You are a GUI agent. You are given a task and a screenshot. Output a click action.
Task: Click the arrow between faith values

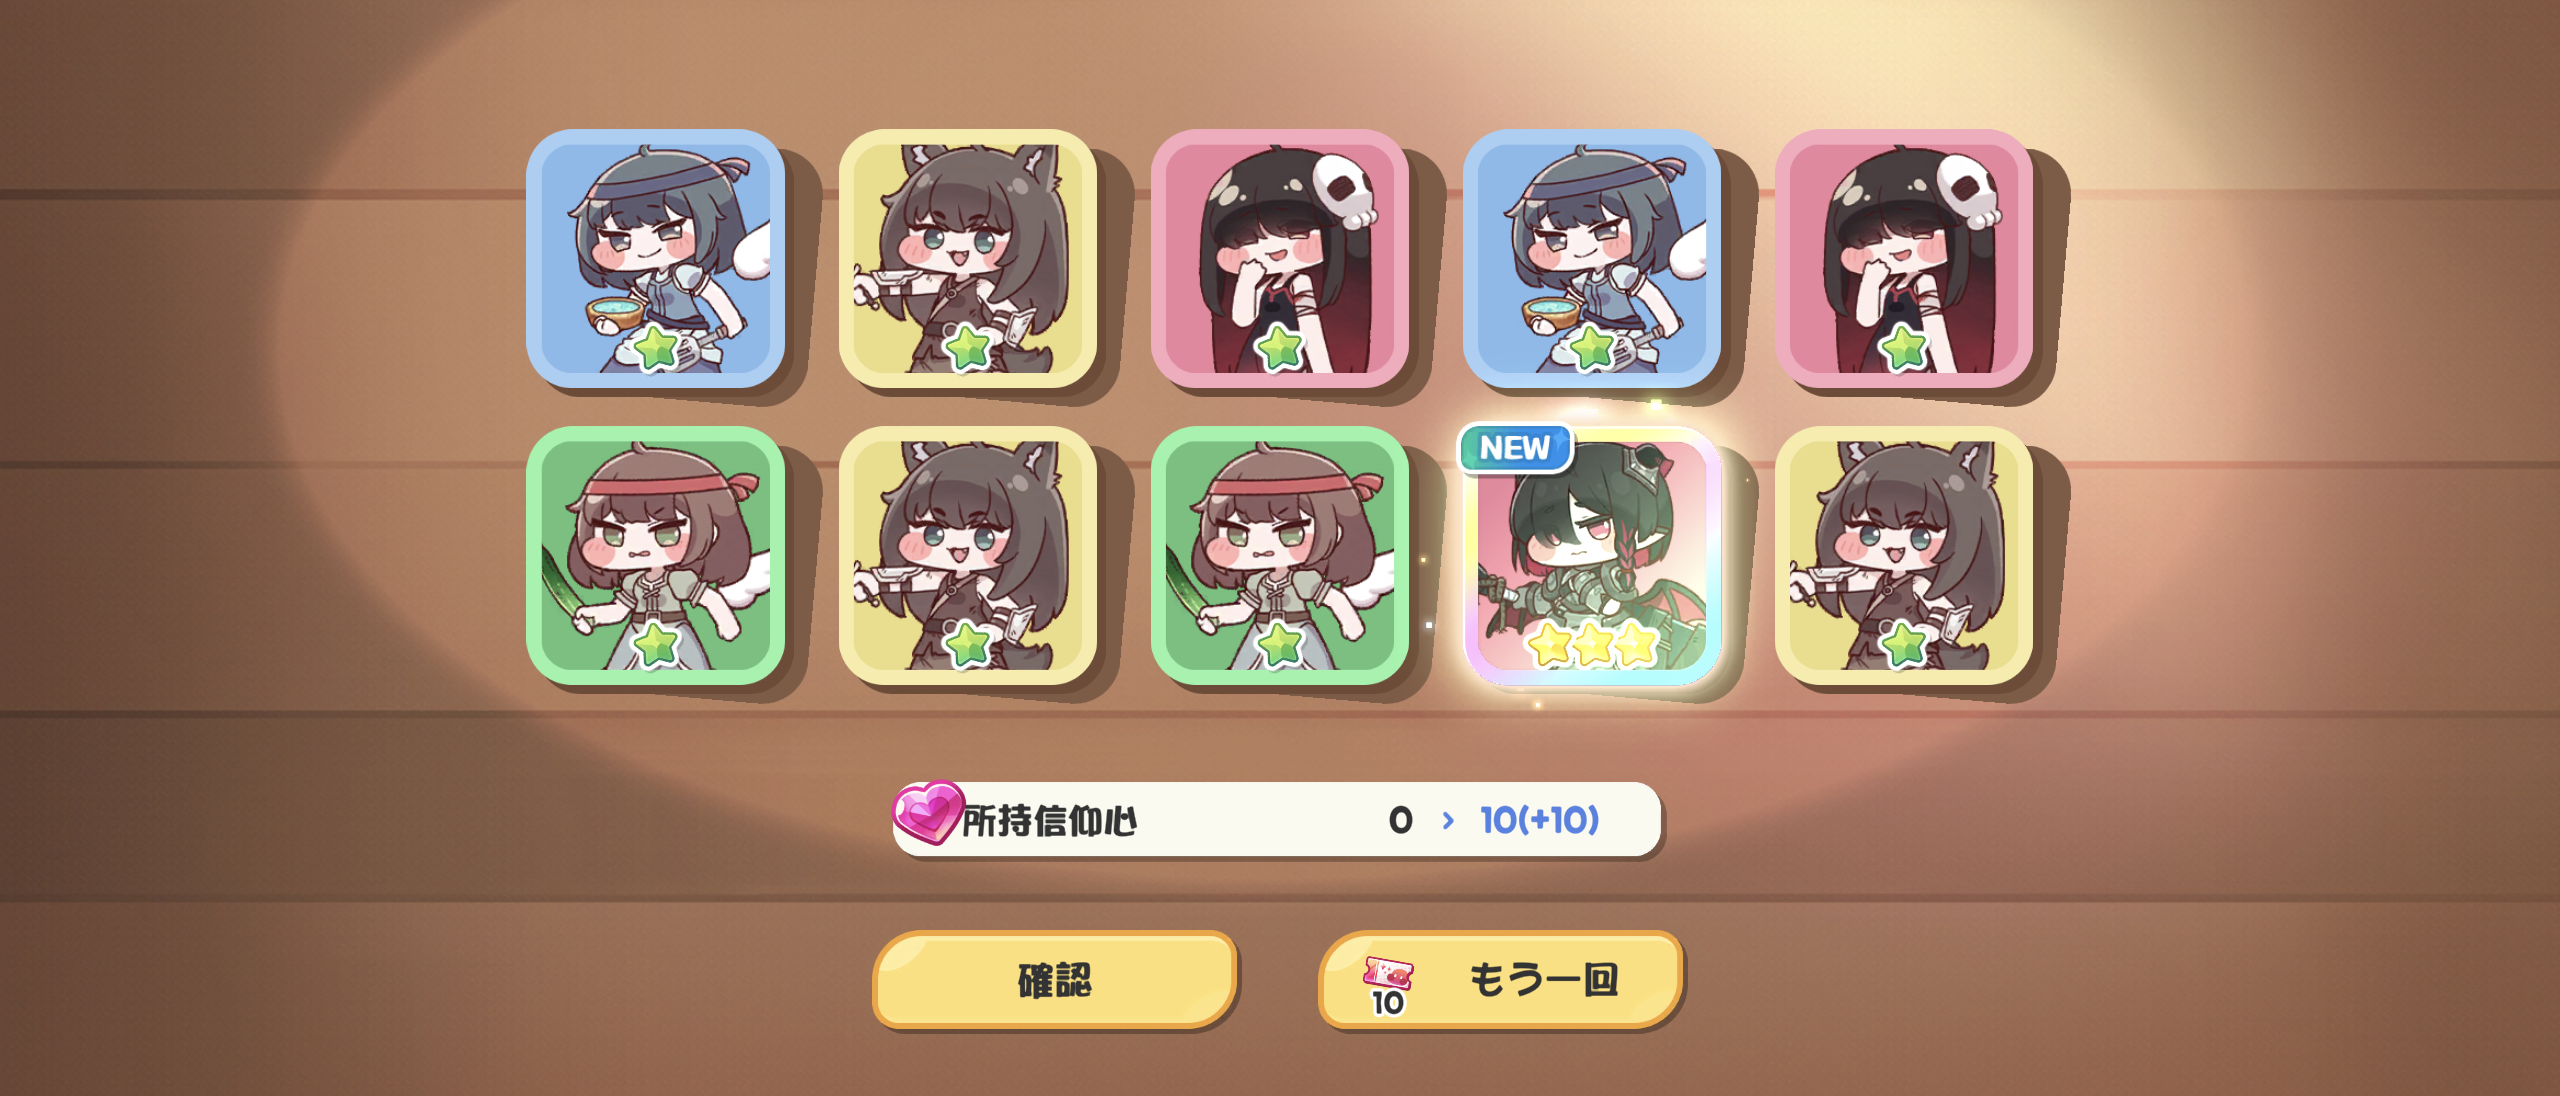click(x=1447, y=820)
